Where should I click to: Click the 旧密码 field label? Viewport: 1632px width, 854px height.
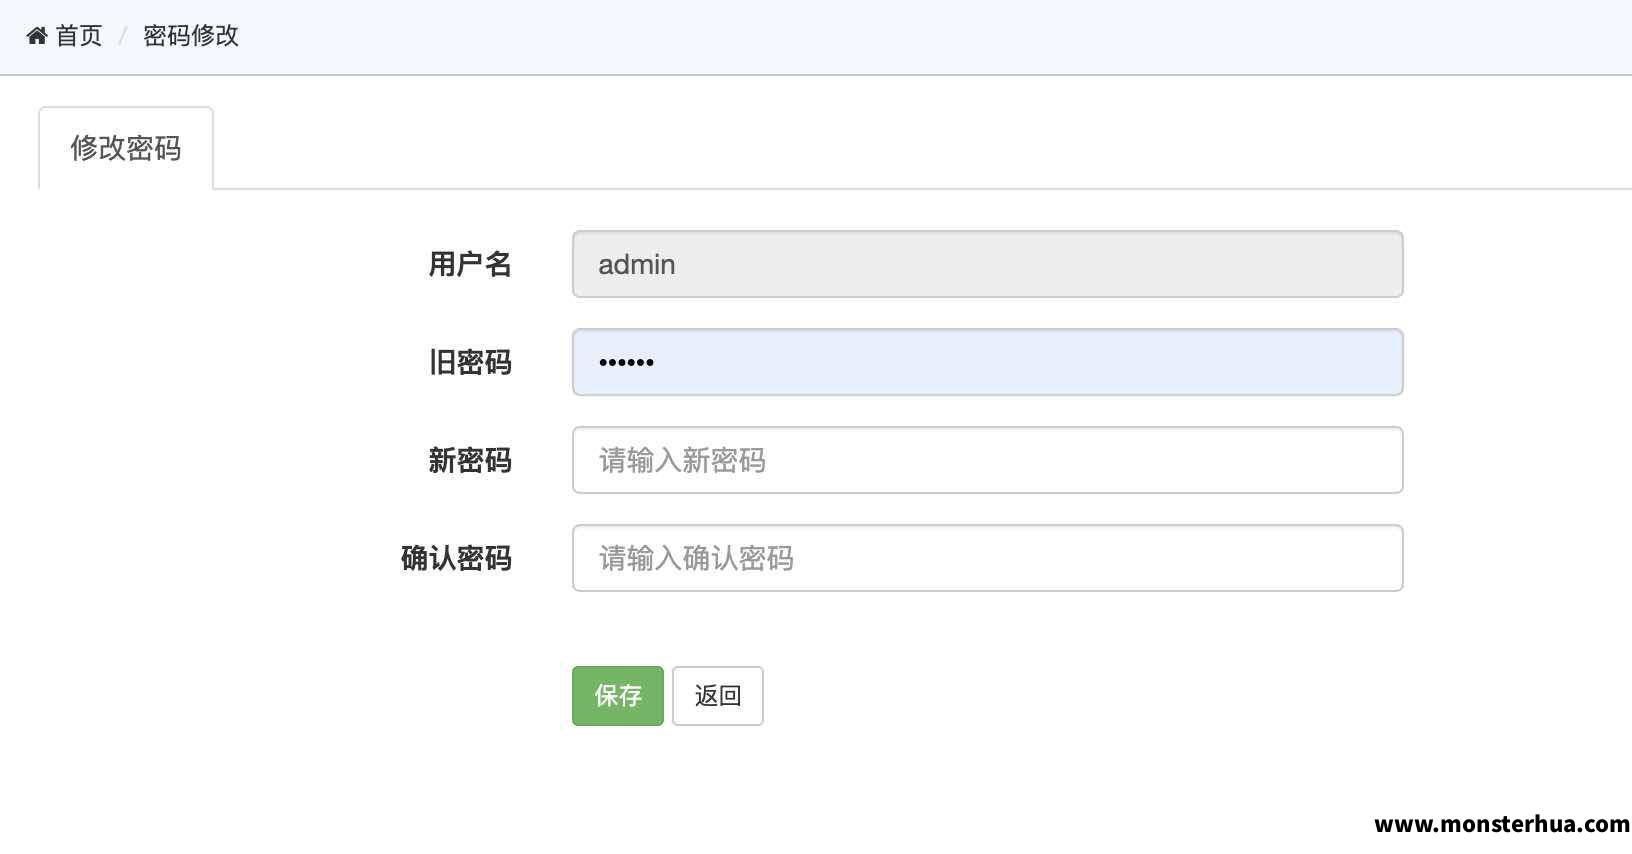click(x=470, y=362)
